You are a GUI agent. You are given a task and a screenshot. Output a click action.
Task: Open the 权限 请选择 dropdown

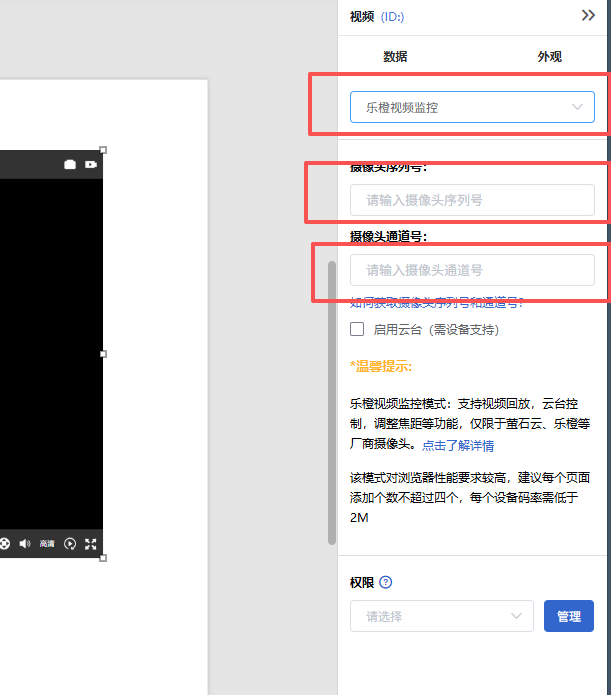[x=442, y=616]
